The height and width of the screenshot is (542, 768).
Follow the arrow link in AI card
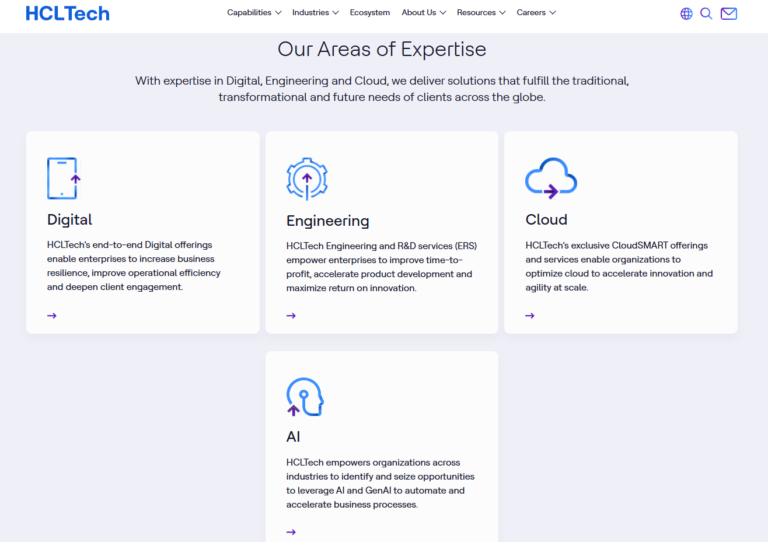(291, 532)
